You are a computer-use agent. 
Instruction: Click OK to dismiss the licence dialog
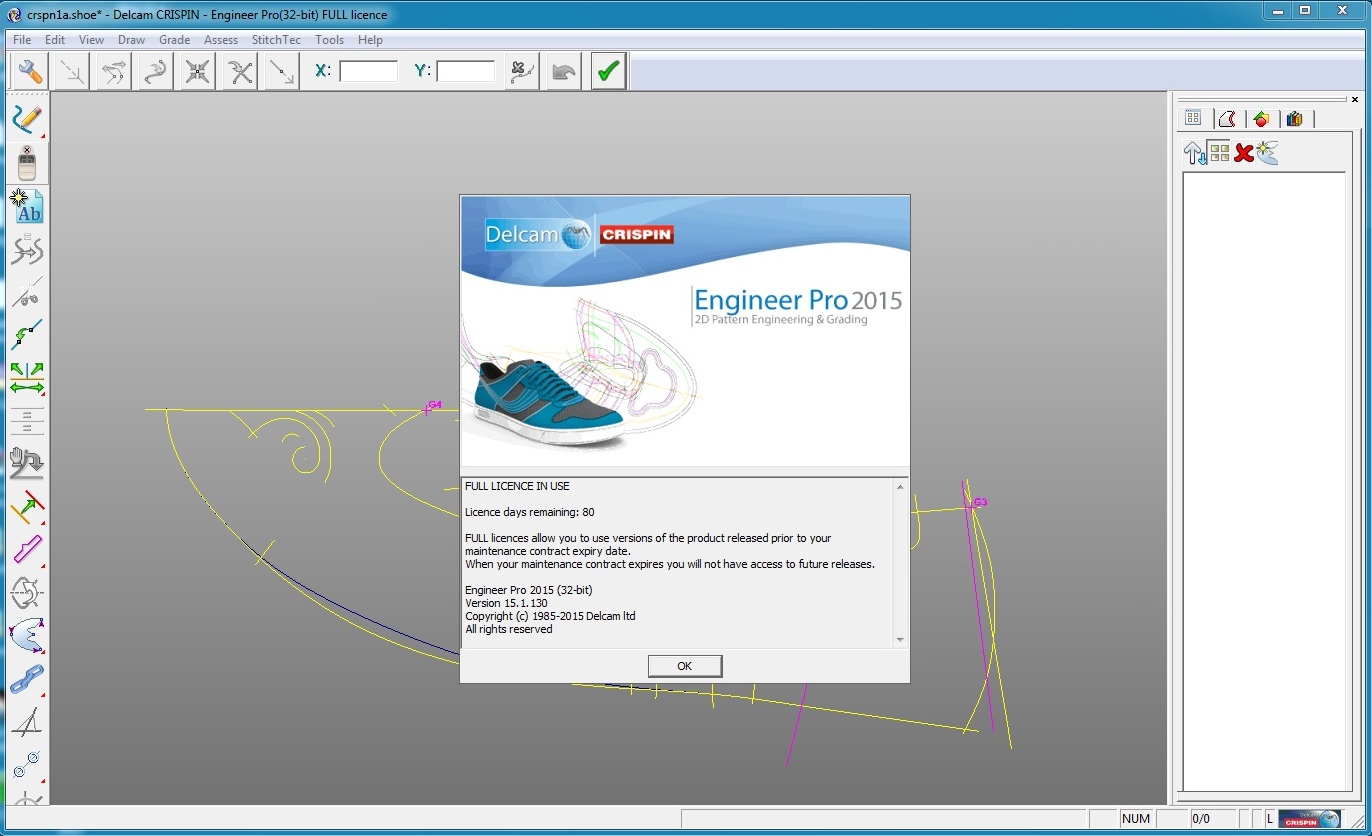[685, 666]
